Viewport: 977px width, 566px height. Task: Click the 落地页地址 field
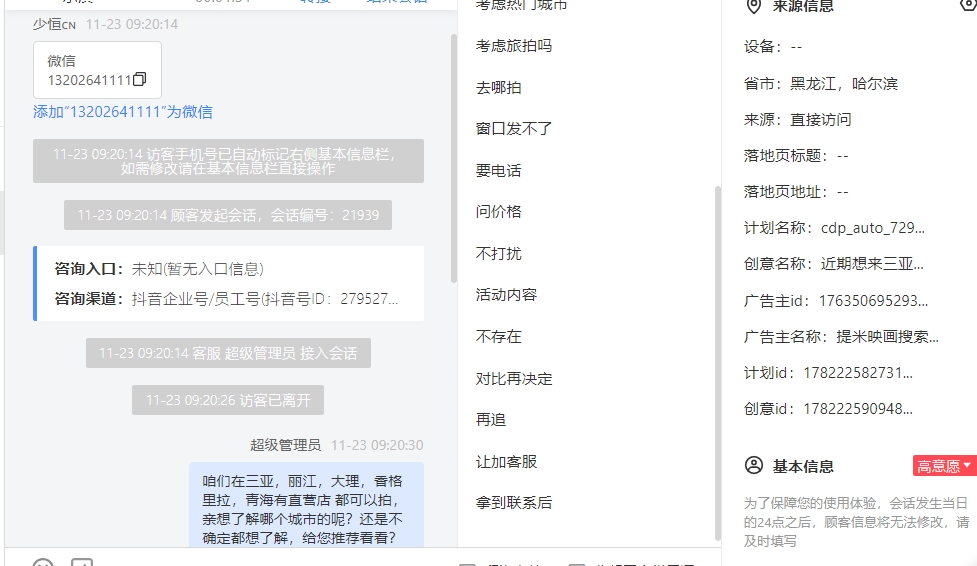pyautogui.click(x=796, y=192)
